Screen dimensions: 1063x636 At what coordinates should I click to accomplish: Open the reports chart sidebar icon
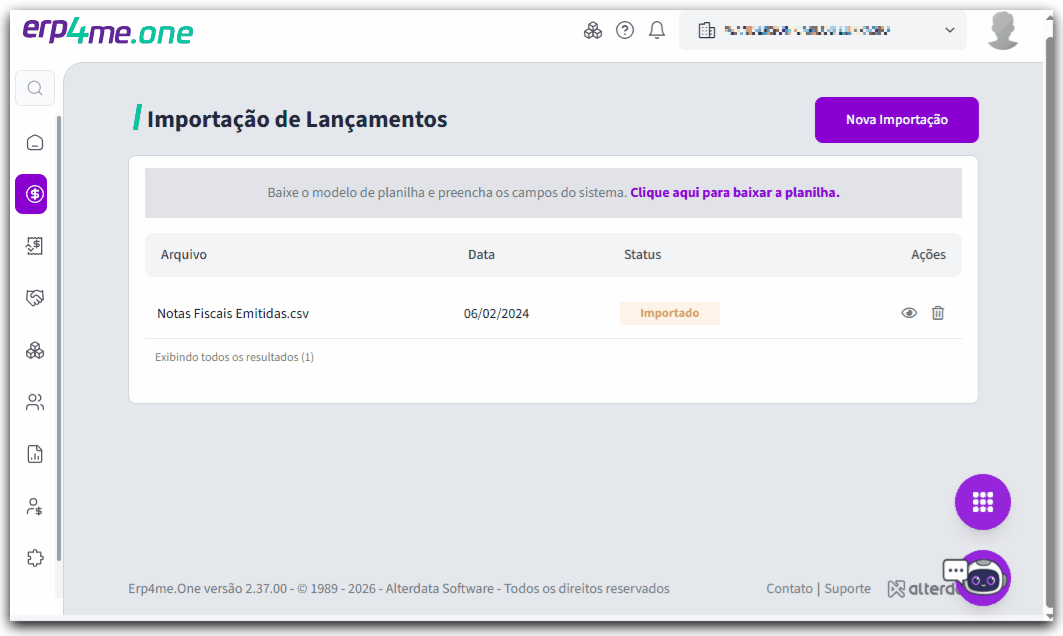[35, 454]
